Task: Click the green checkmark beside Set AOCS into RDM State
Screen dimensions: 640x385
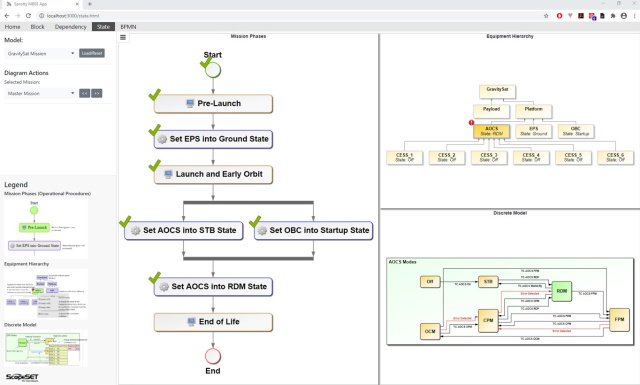Action: 154,278
